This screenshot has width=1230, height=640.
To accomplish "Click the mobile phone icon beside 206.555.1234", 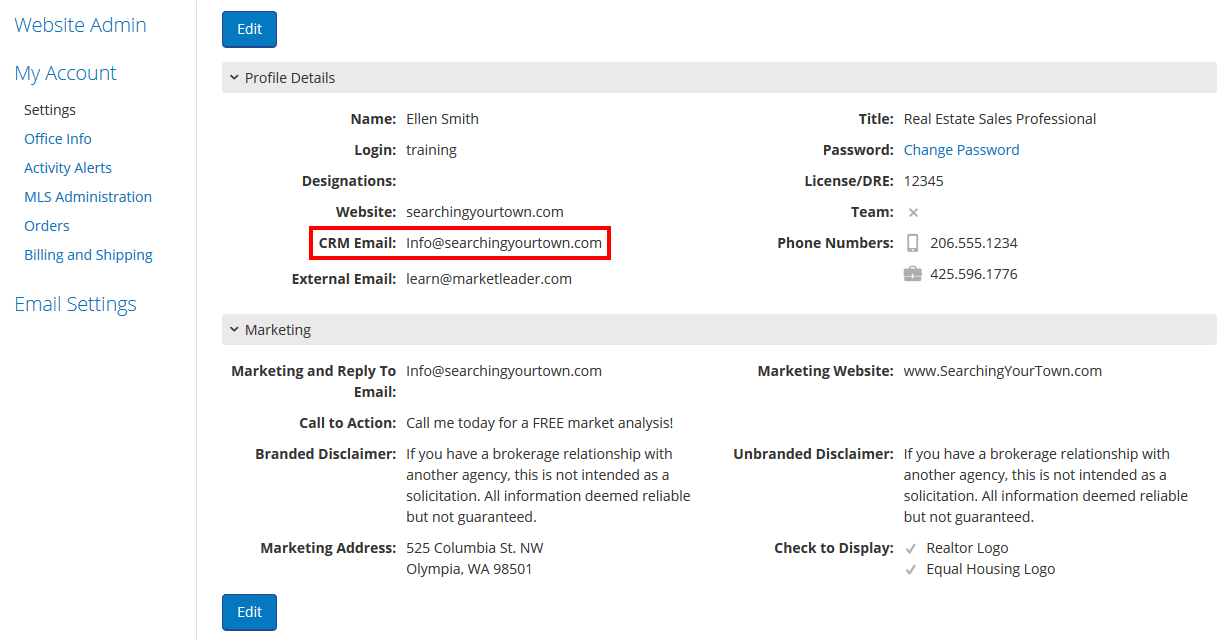I will pos(912,243).
